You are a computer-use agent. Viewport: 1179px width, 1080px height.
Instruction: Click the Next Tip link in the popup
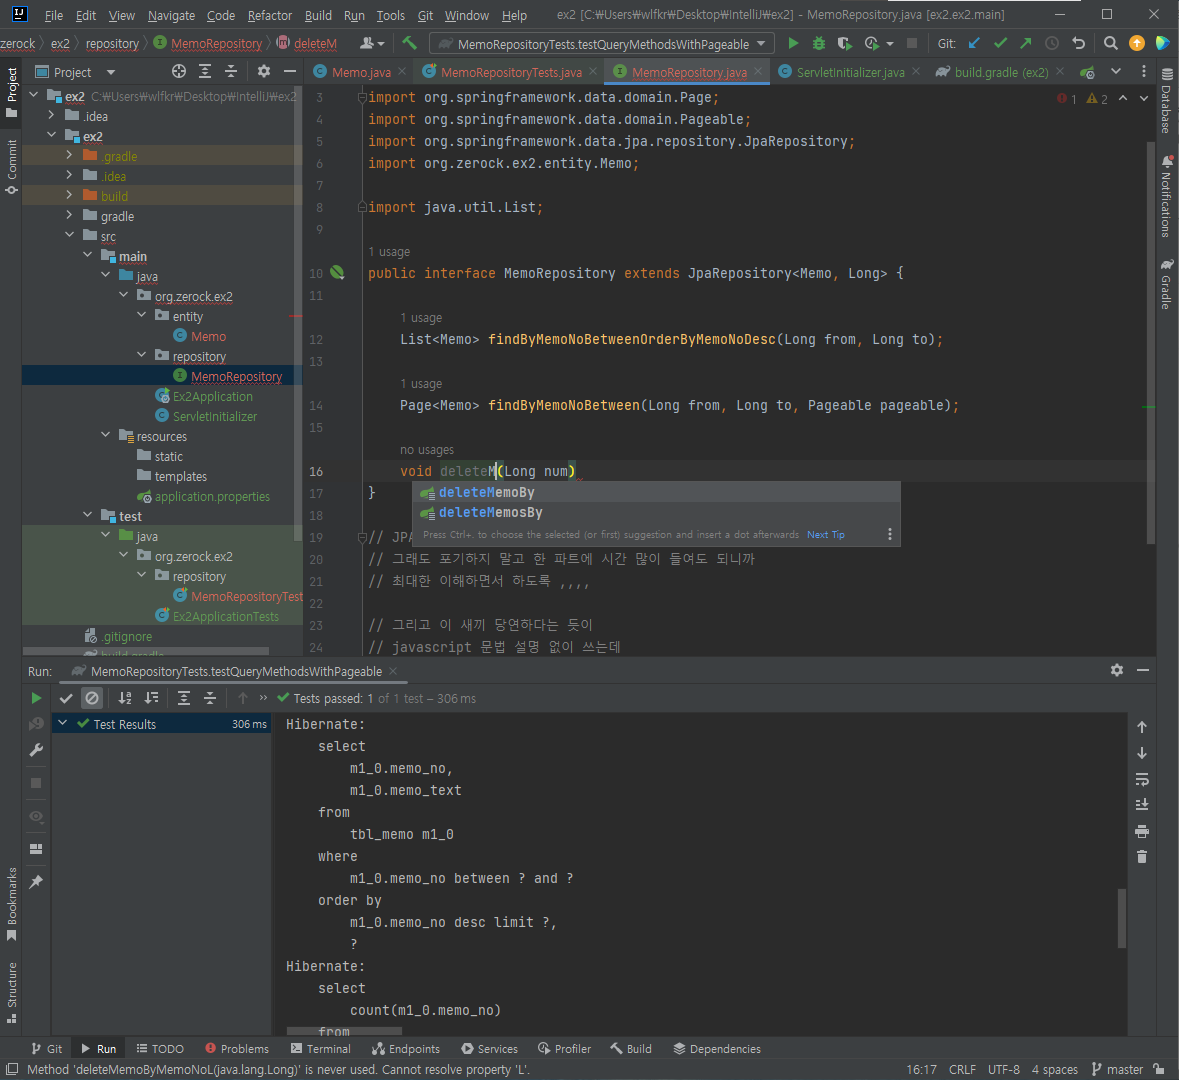[x=826, y=535]
